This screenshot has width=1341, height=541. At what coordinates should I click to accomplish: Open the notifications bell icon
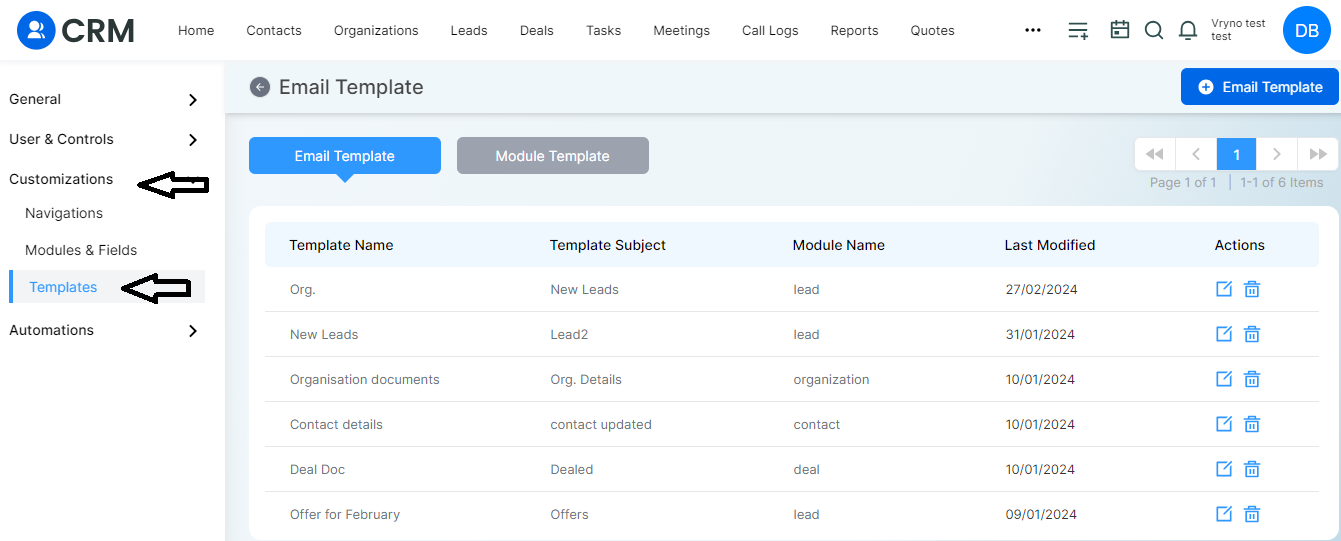[x=1188, y=30]
